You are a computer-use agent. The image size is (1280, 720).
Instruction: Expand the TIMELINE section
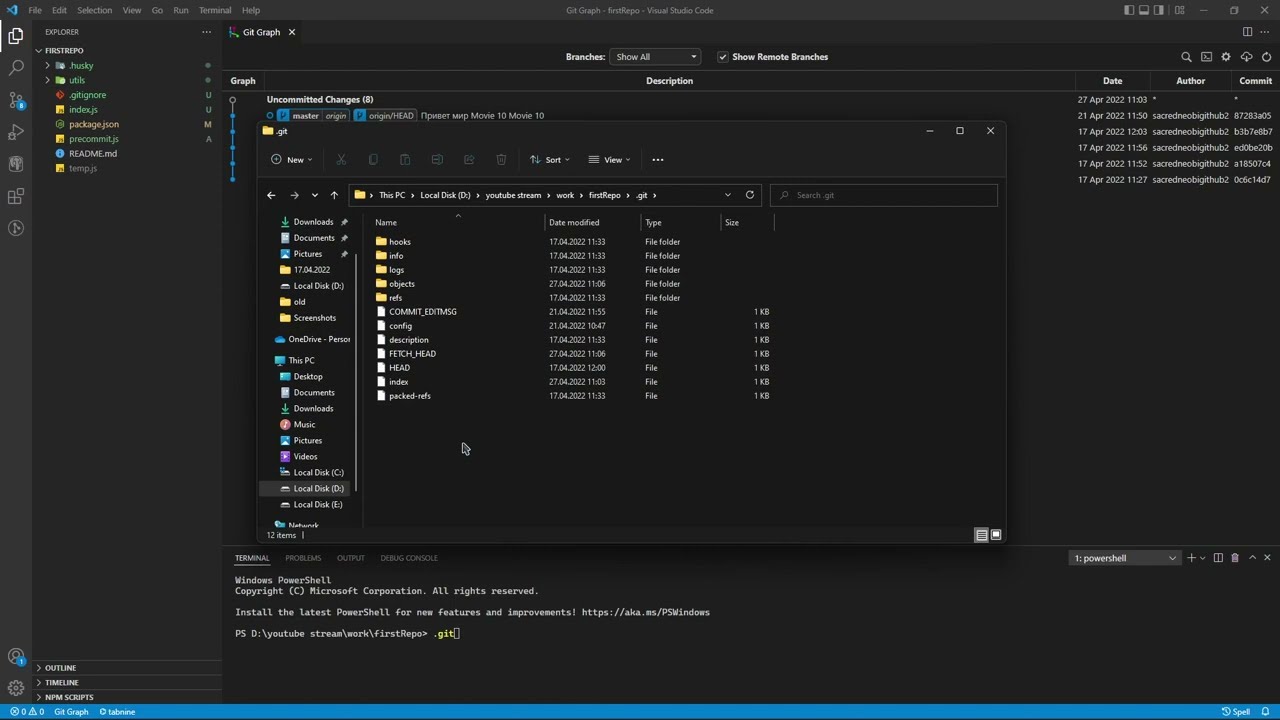coord(61,683)
